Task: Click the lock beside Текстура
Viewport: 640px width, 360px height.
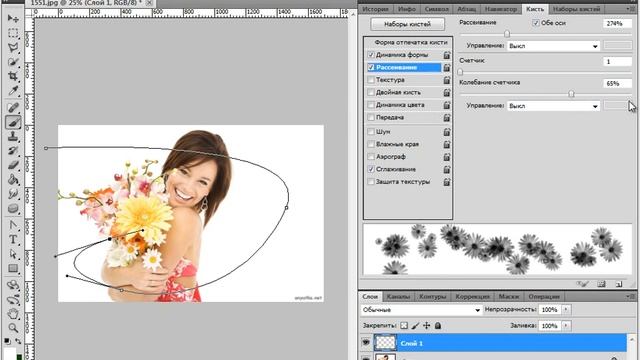Action: (x=447, y=80)
